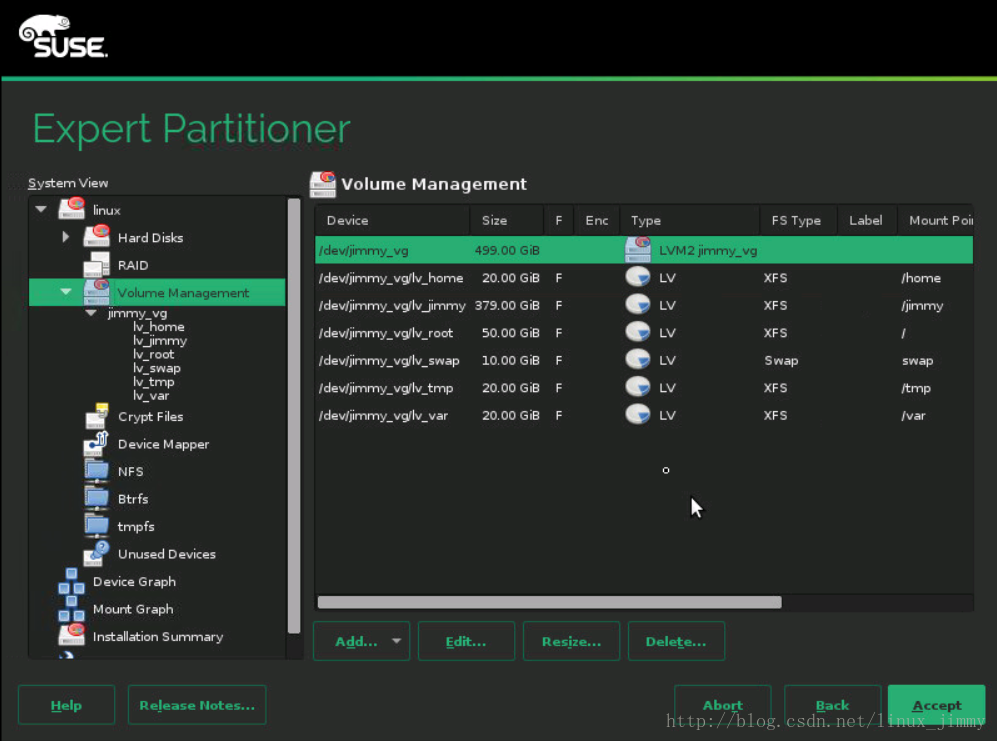Screen dimensions: 997x741
Task: Click the LV icon in lv_swap row
Action: coord(638,359)
